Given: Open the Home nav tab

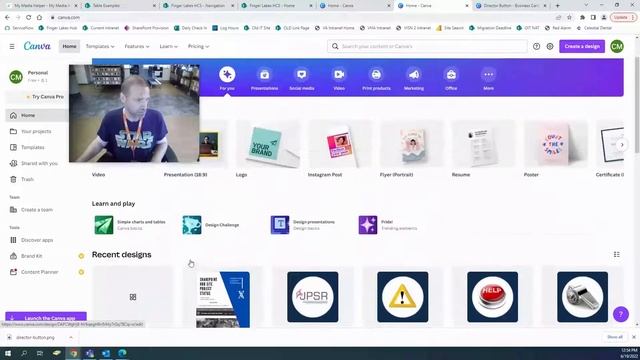Looking at the screenshot, I should tap(69, 47).
